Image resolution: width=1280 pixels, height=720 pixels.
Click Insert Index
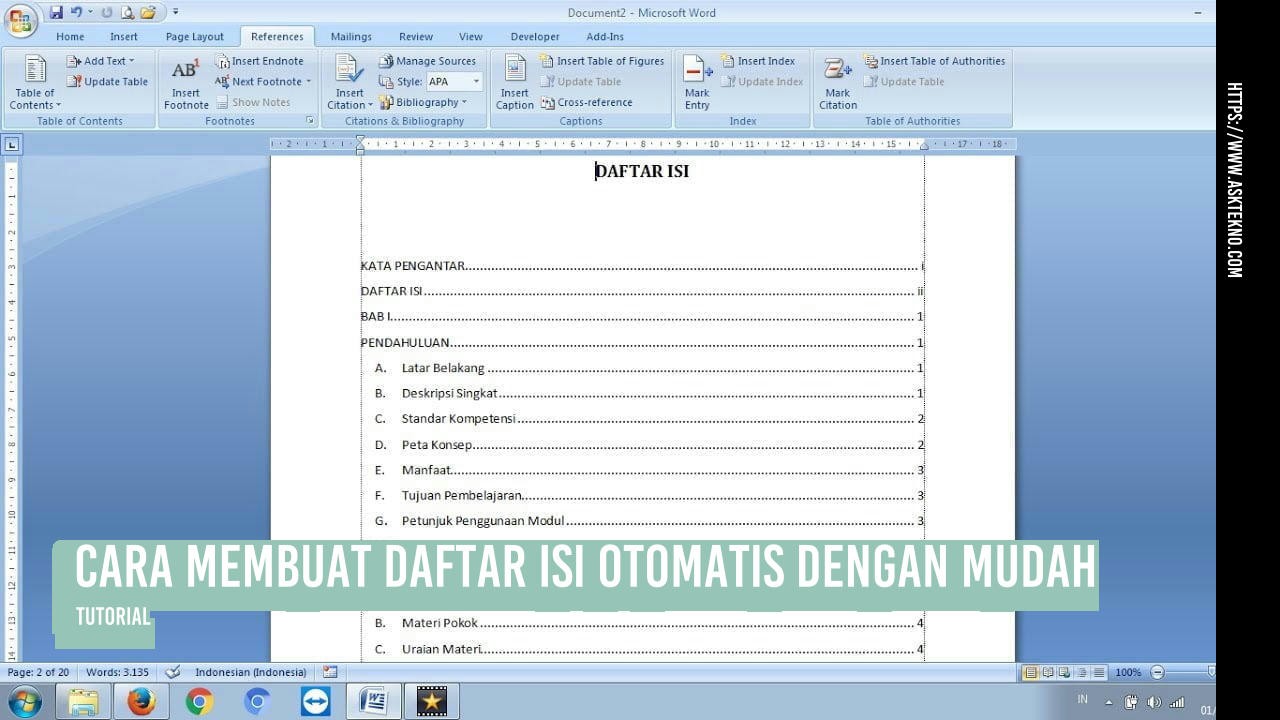click(757, 61)
